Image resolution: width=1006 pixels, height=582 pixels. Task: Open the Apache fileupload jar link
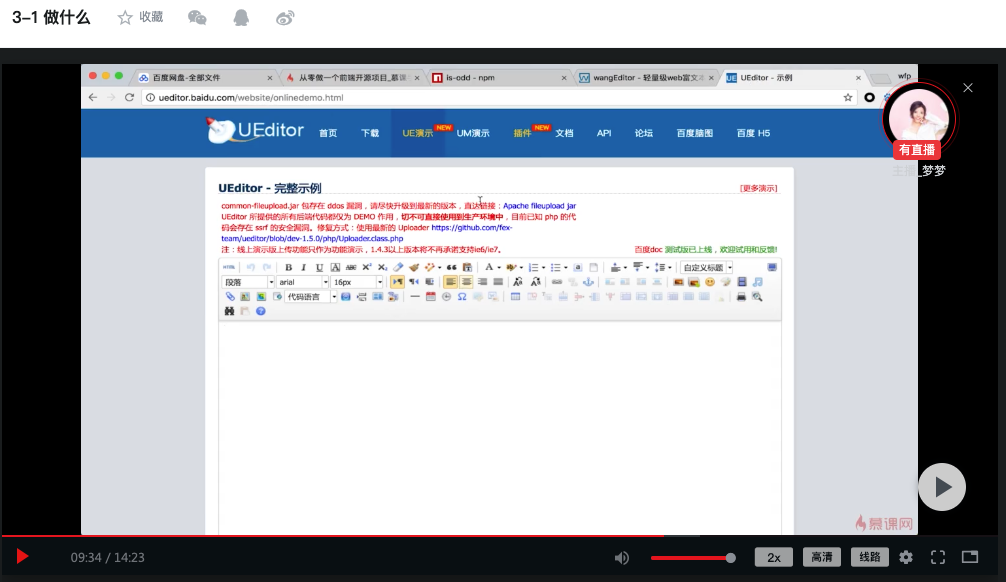[540, 206]
